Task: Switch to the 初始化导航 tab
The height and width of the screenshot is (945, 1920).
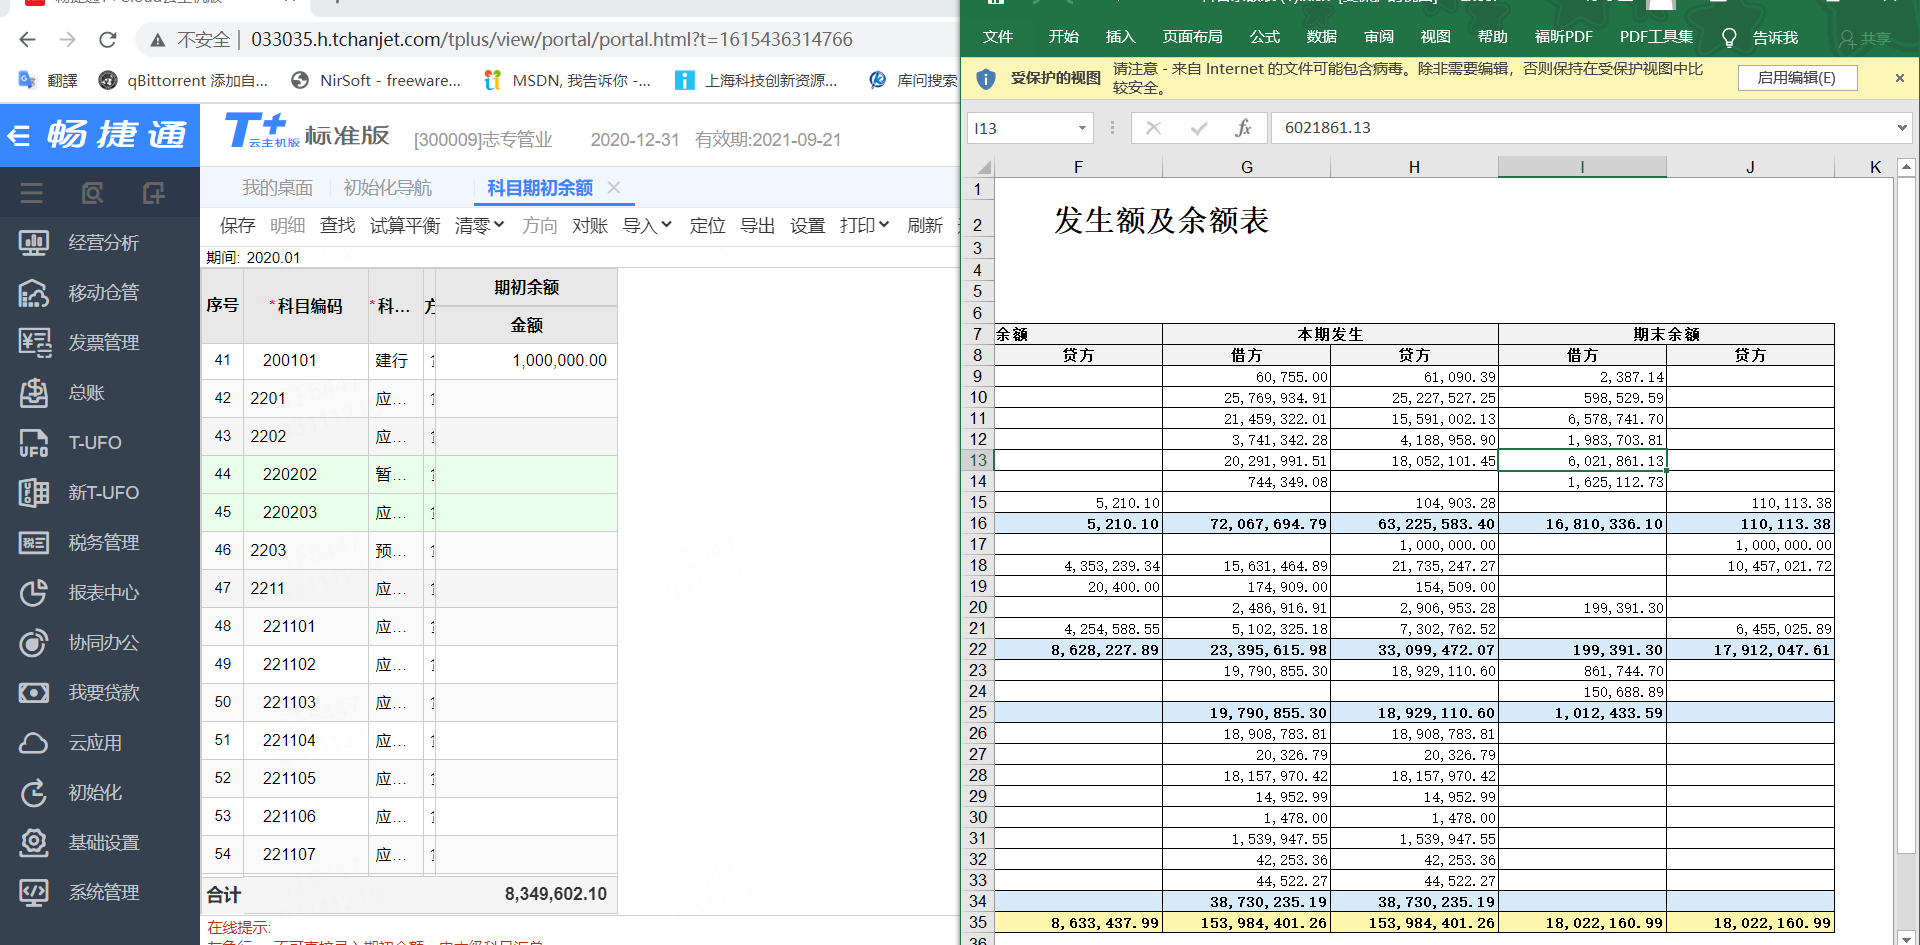Action: pos(387,188)
